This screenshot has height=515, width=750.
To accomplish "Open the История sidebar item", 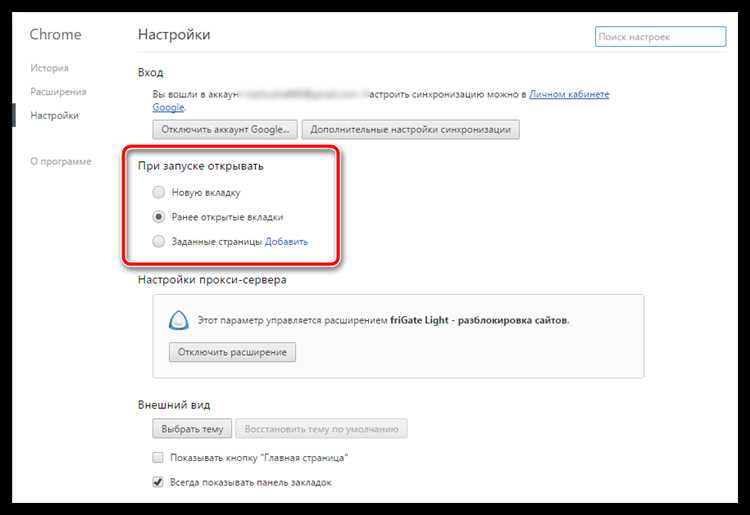I will (49, 68).
